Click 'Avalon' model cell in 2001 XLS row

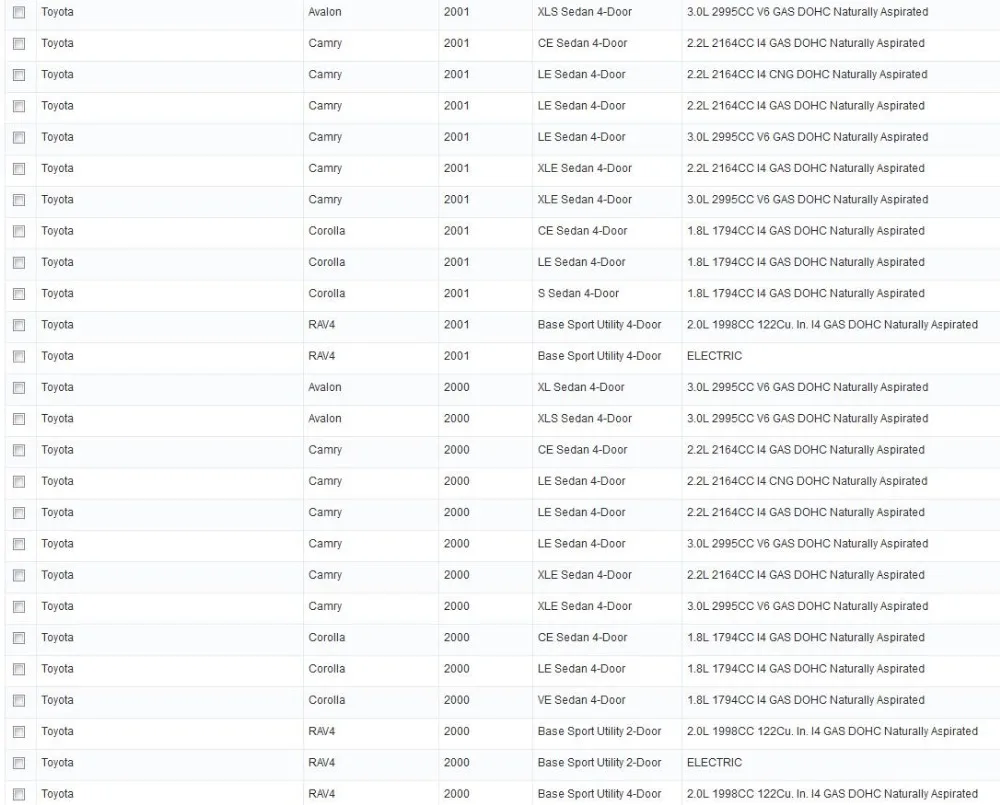coord(325,12)
